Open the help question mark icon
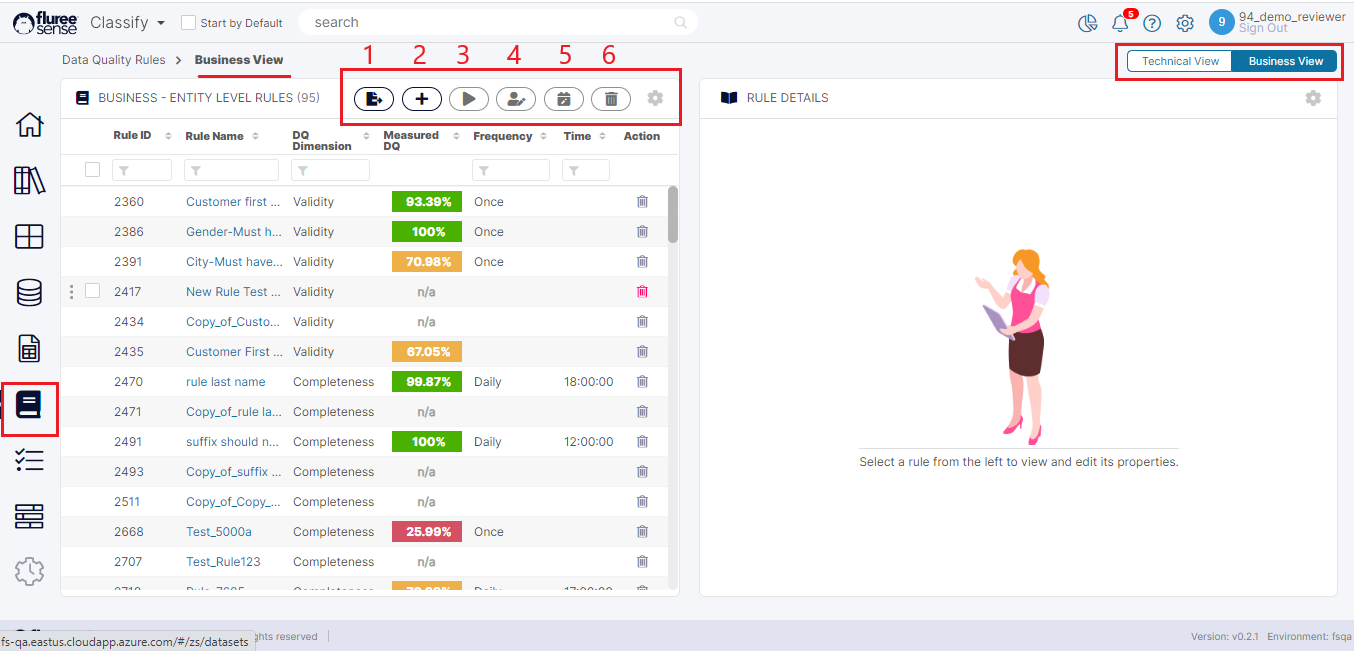1354x651 pixels. coord(1152,23)
